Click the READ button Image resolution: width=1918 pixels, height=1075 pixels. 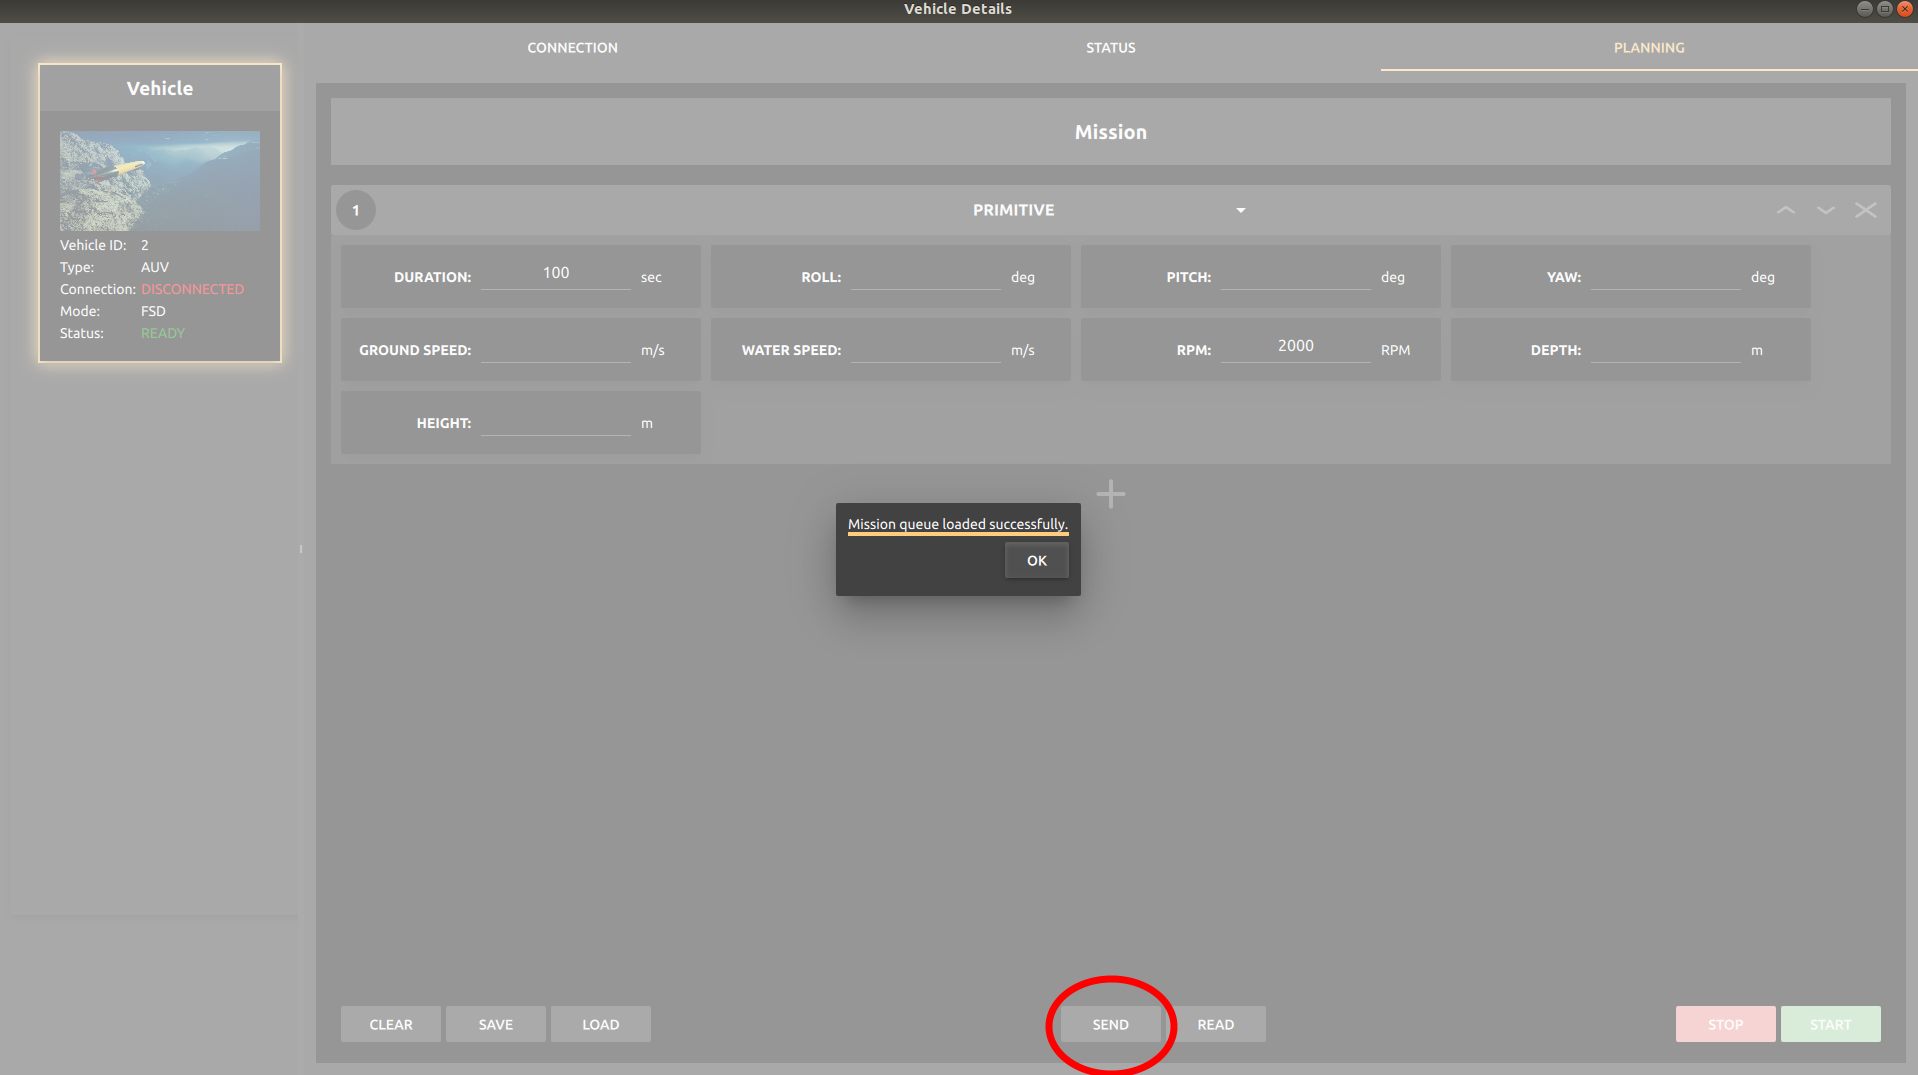(x=1216, y=1024)
